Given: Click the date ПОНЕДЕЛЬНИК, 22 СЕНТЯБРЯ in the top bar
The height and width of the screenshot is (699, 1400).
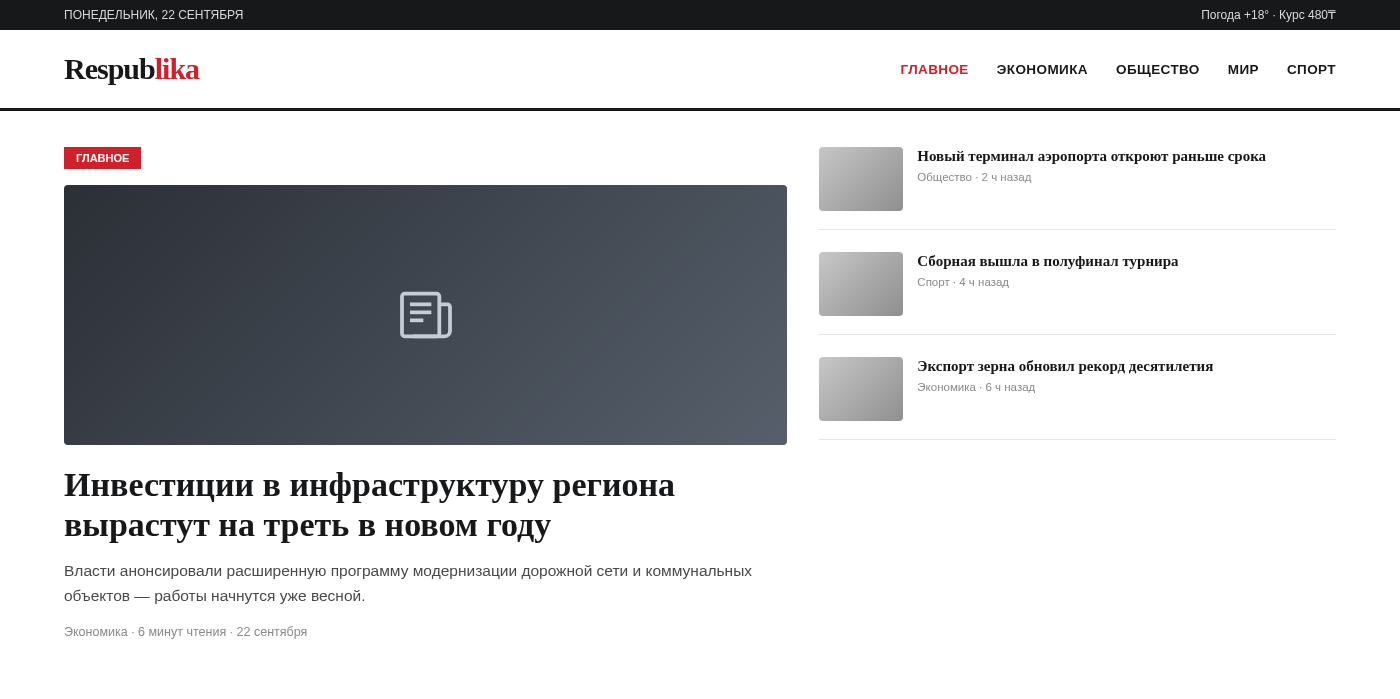Looking at the screenshot, I should [x=154, y=15].
